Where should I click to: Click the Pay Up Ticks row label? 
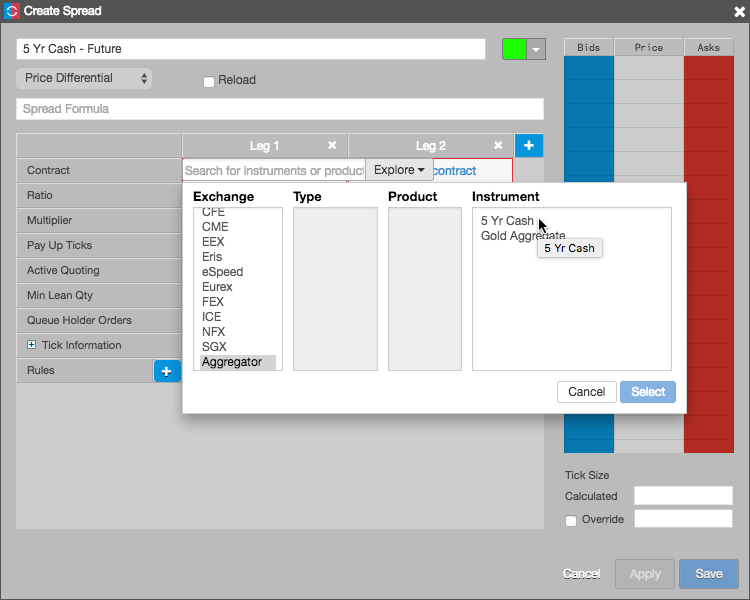[59, 245]
